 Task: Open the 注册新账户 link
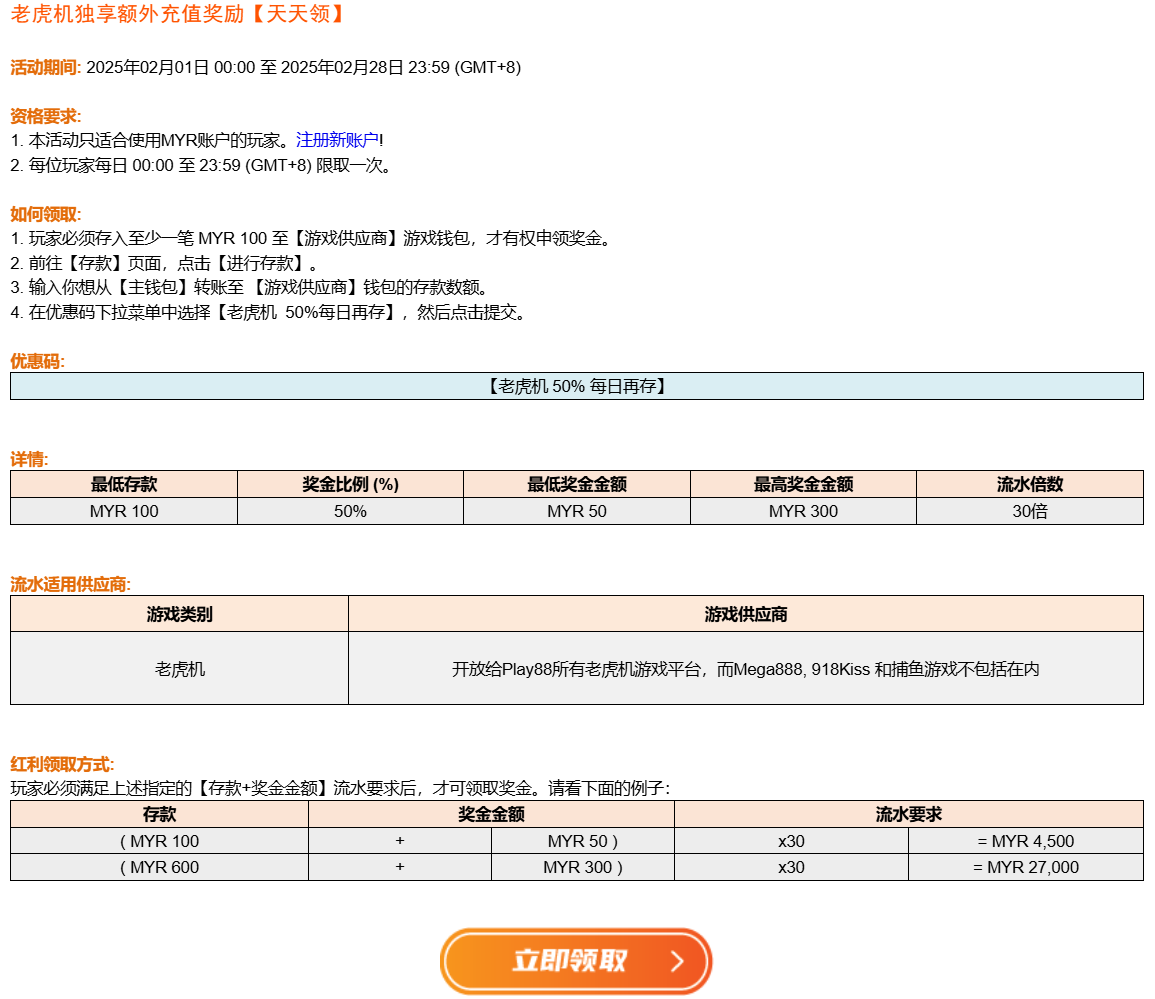tap(337, 140)
